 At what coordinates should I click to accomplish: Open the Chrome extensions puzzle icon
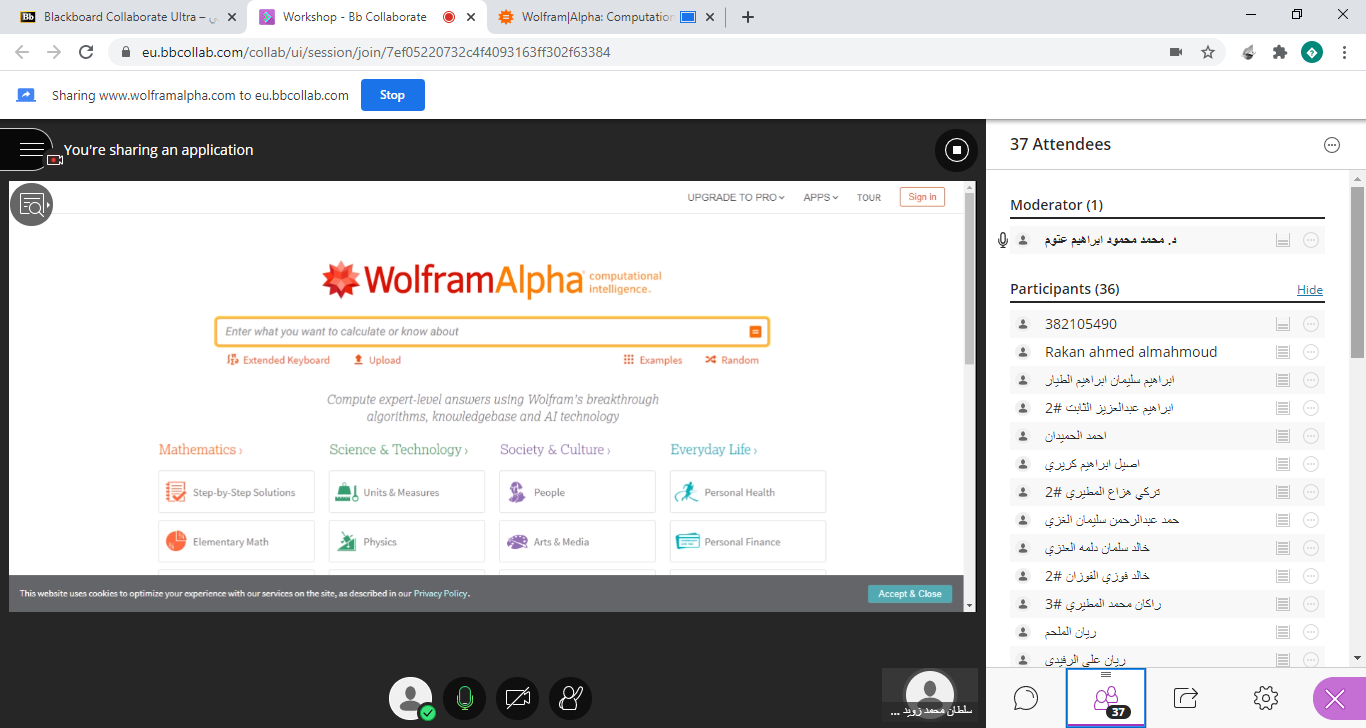coord(1279,52)
